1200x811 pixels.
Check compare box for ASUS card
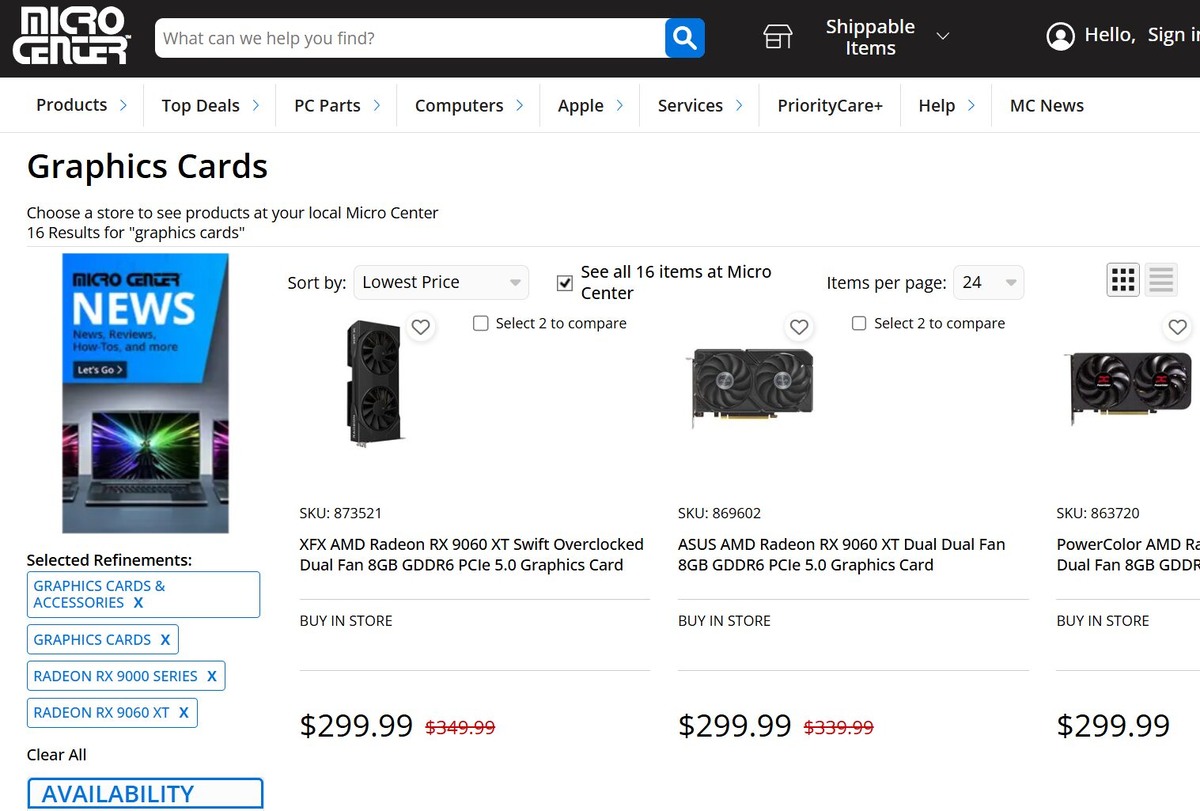coord(859,323)
